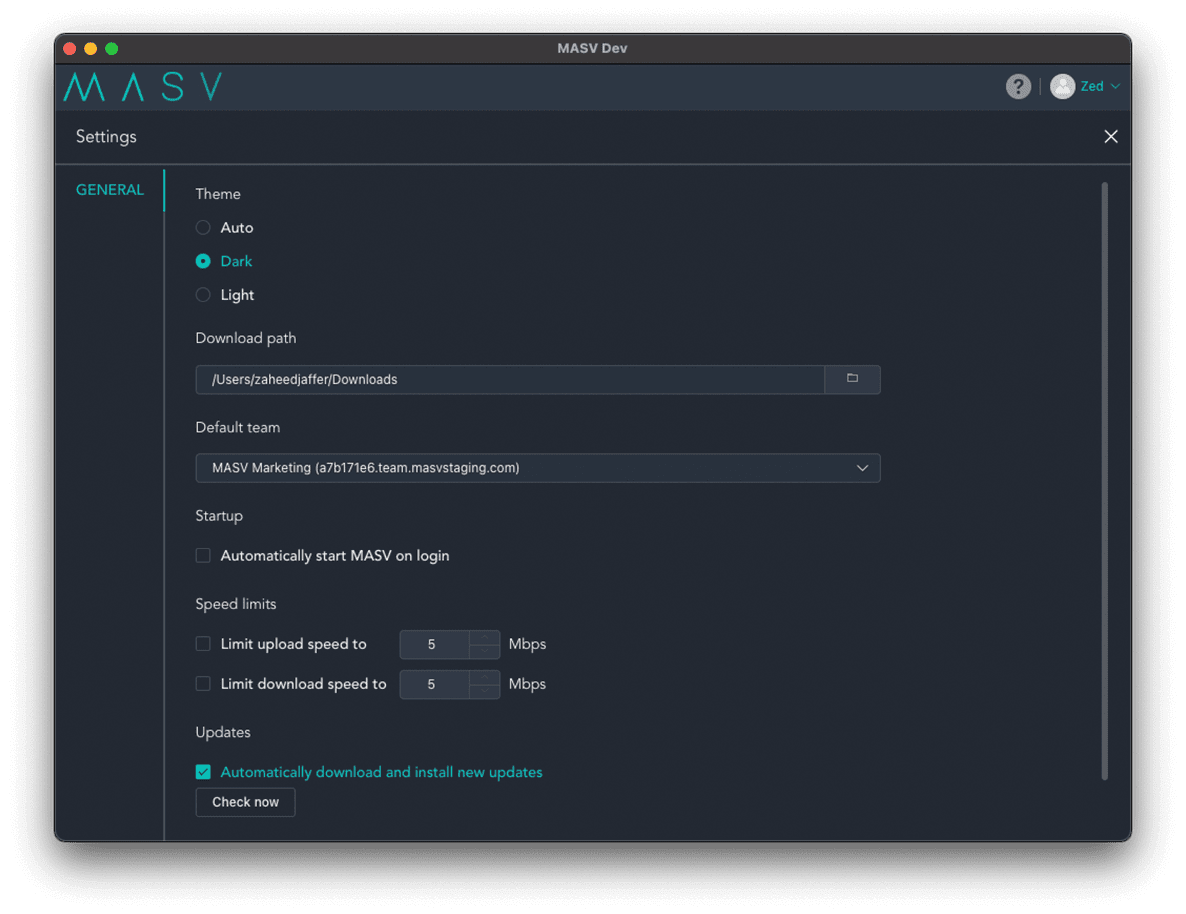Click the Startup section heading
This screenshot has height=914, width=1186.
point(219,516)
